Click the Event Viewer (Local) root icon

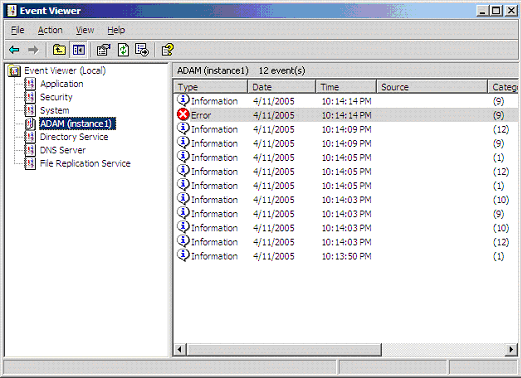[14, 71]
